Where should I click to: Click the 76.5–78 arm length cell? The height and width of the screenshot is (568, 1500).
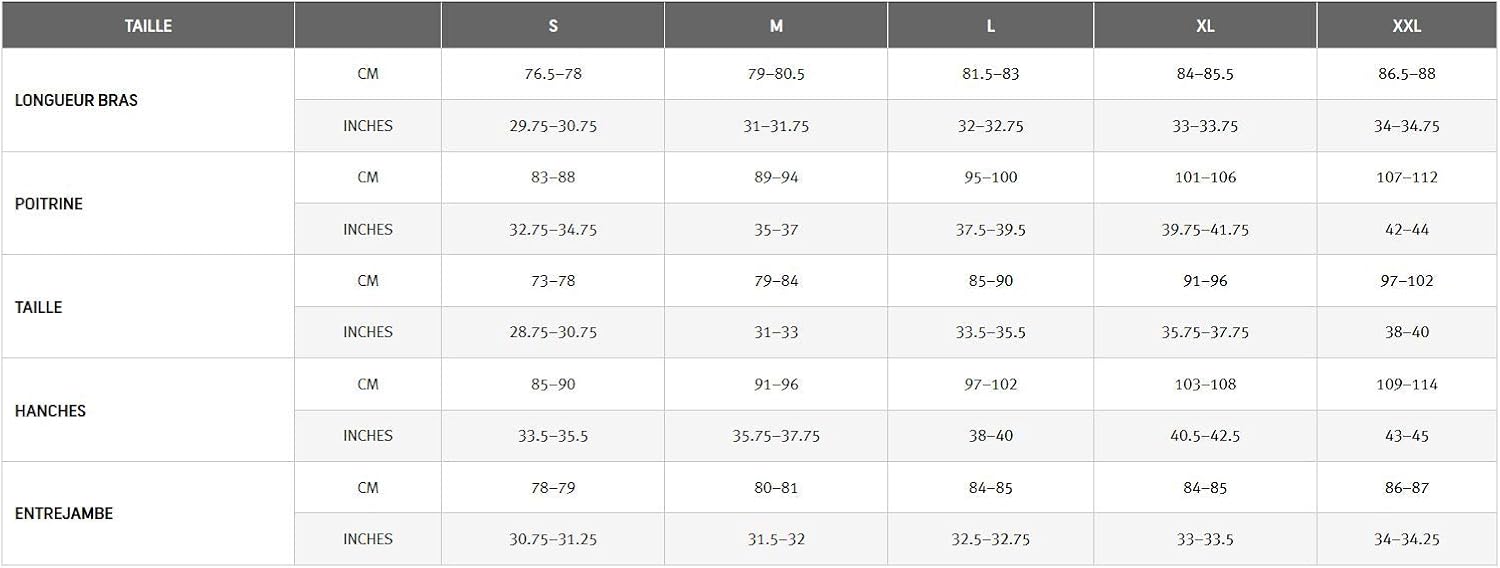coord(553,75)
